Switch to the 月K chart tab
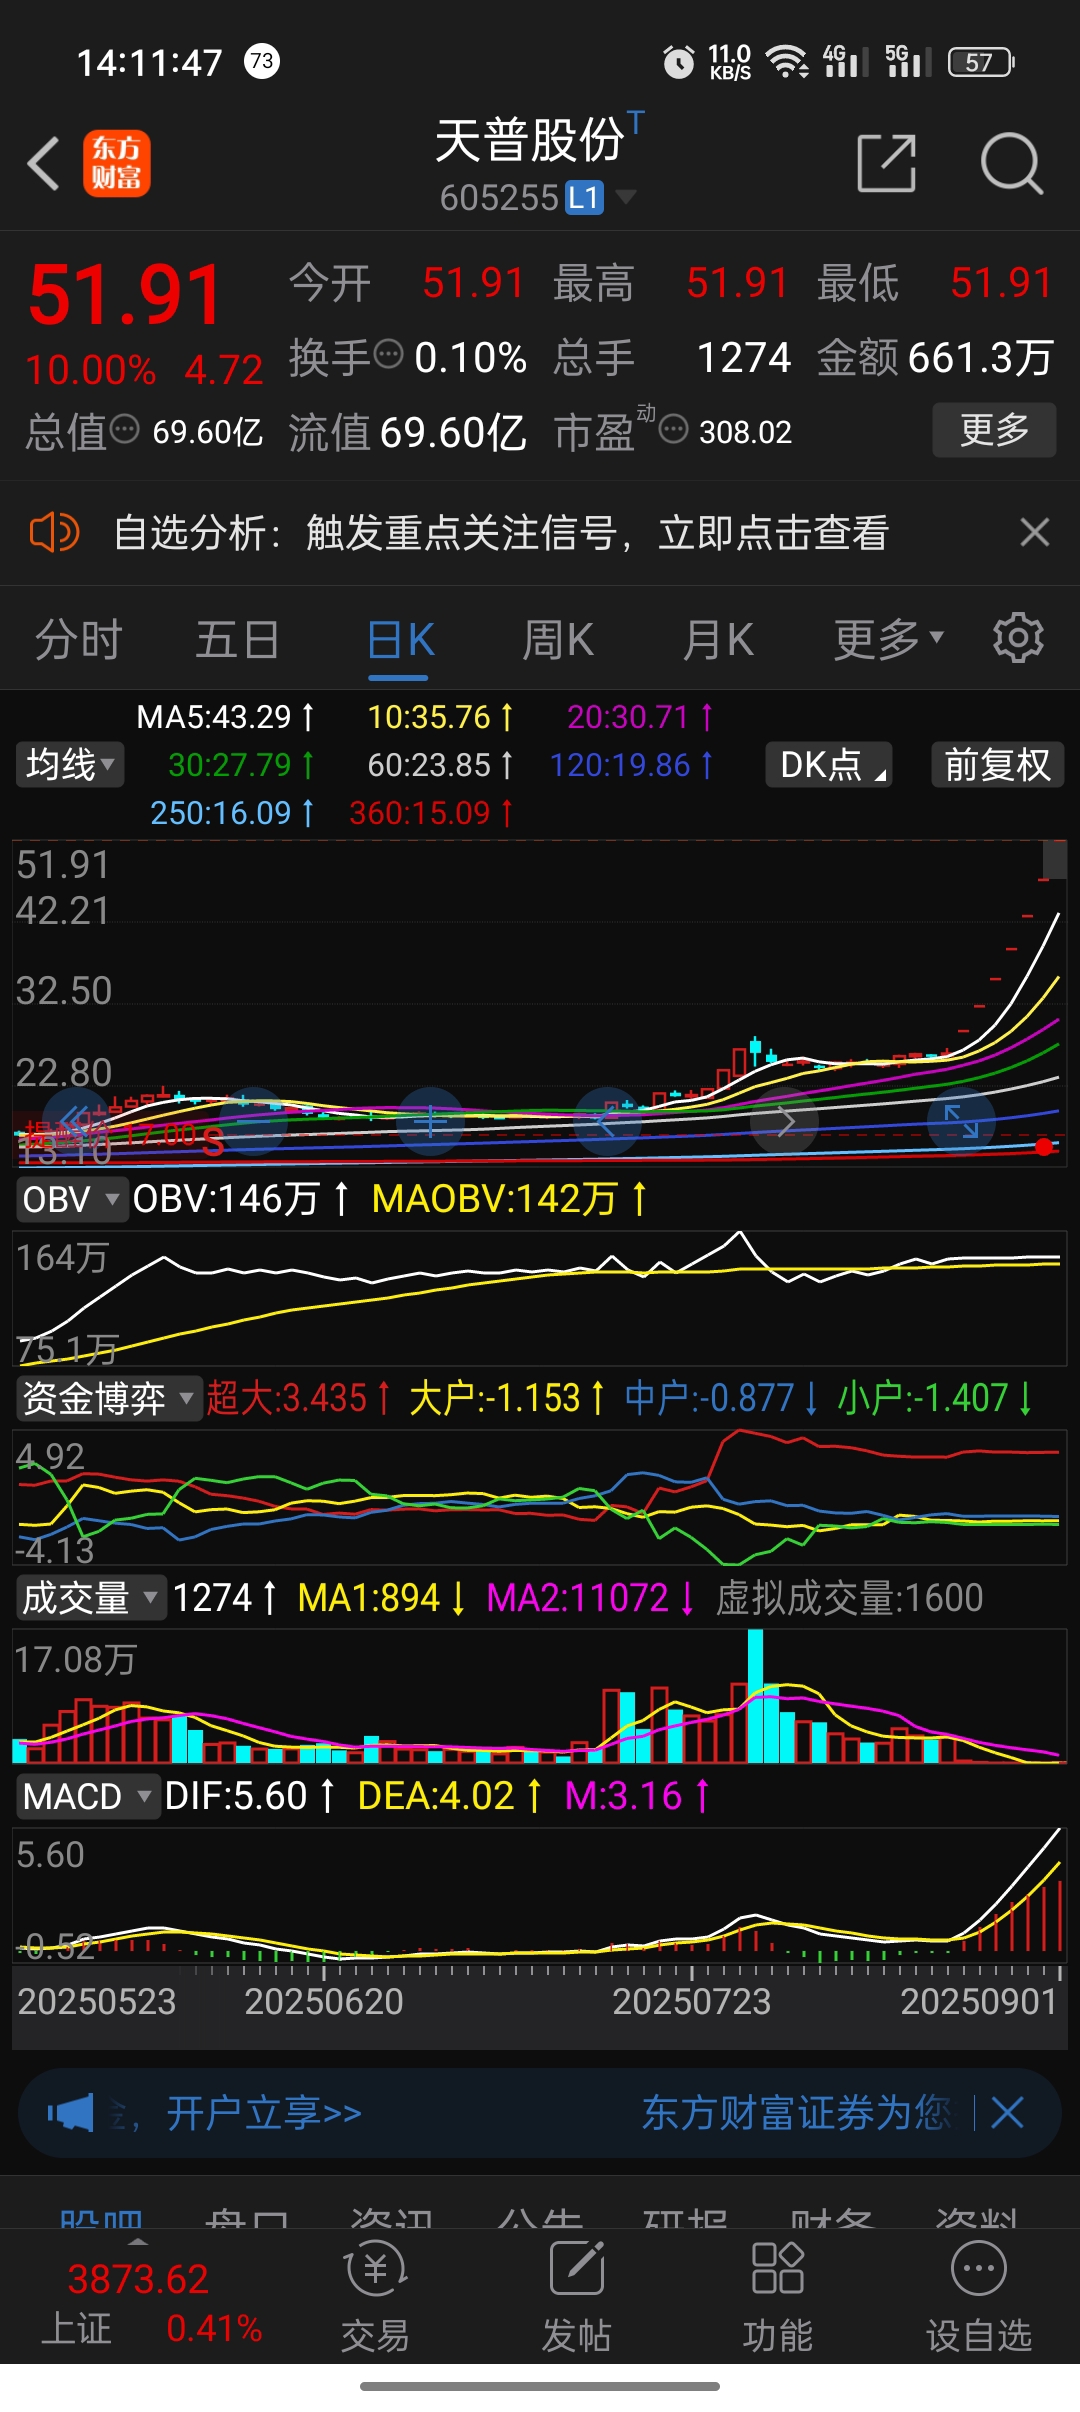This screenshot has height=2412, width=1080. point(718,640)
